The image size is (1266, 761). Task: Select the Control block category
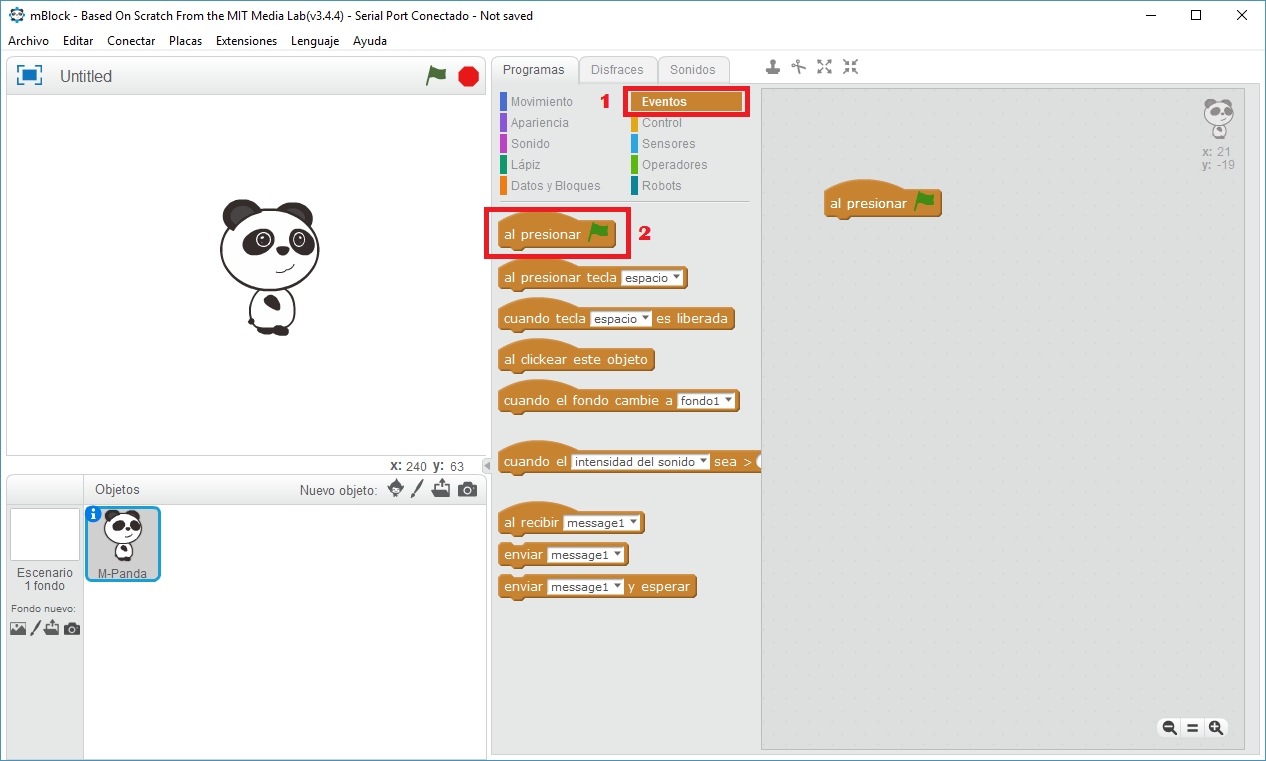661,123
